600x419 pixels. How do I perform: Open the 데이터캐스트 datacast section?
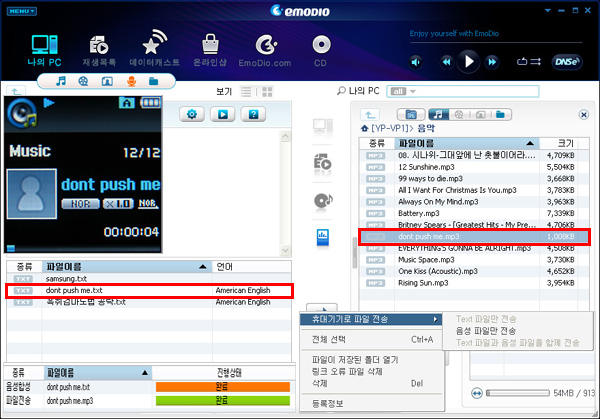155,49
